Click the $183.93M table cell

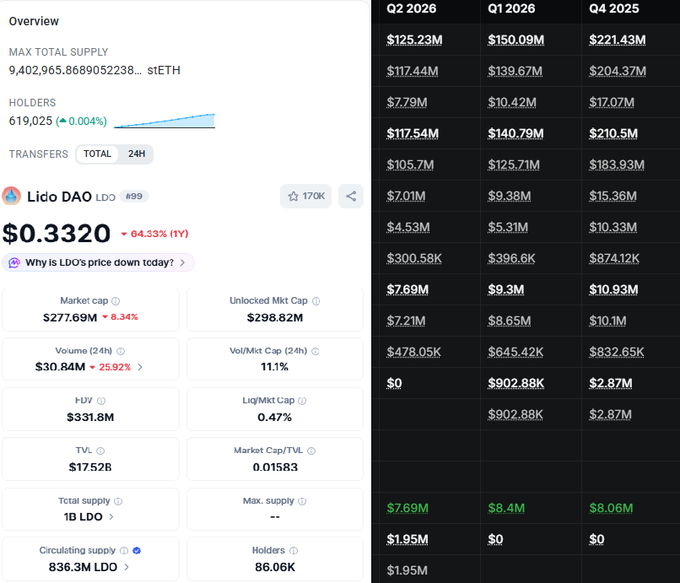pyautogui.click(x=617, y=165)
